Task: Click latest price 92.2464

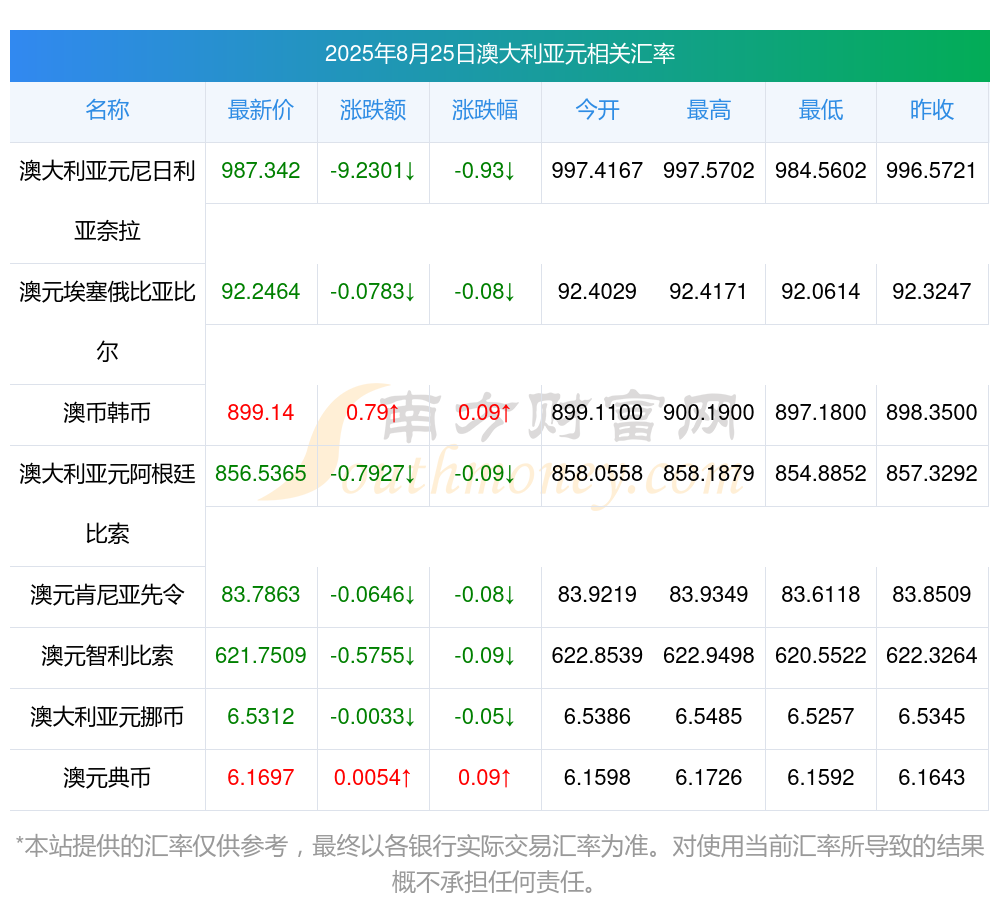Action: pyautogui.click(x=261, y=292)
